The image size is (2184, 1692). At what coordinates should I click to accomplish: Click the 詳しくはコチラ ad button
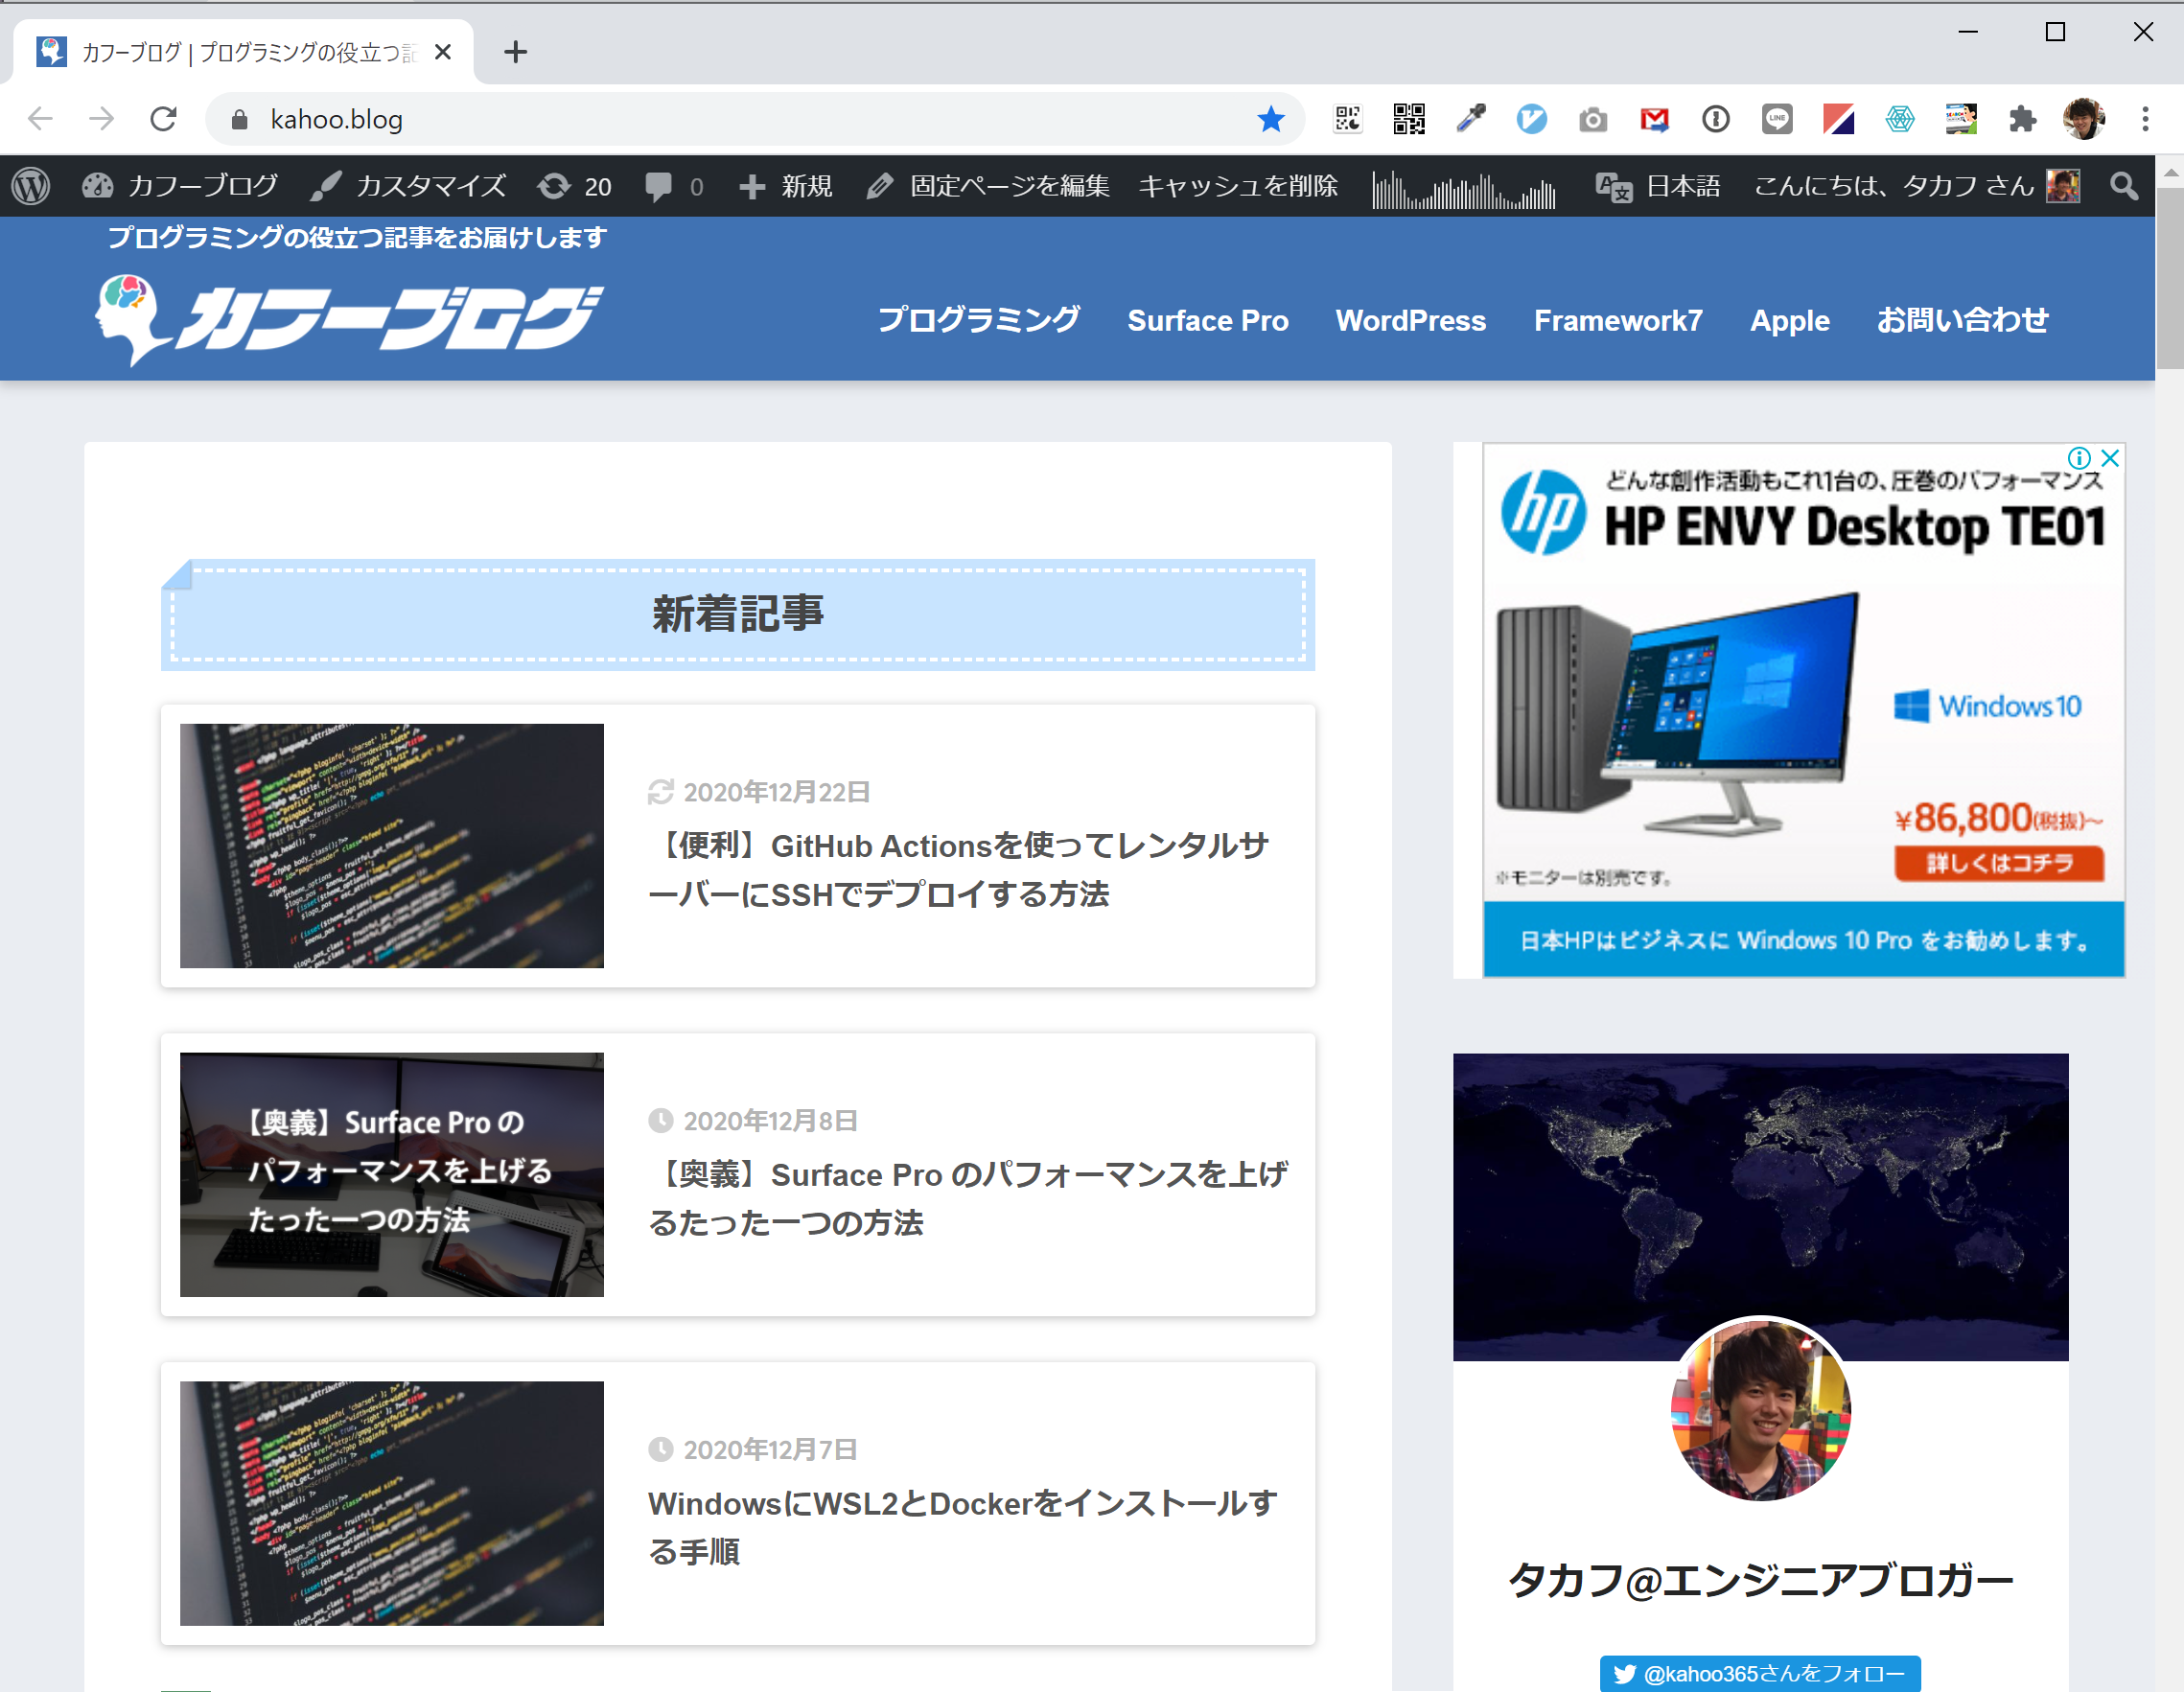(x=1996, y=864)
